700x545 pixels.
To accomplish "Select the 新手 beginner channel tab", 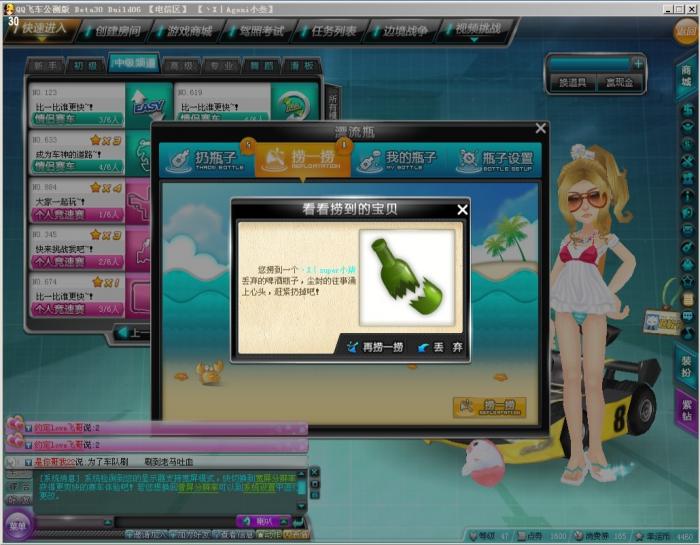I will click(45, 66).
